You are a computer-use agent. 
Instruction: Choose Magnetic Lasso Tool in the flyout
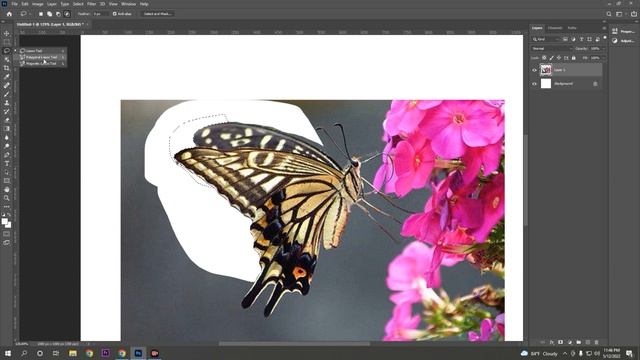(x=42, y=64)
